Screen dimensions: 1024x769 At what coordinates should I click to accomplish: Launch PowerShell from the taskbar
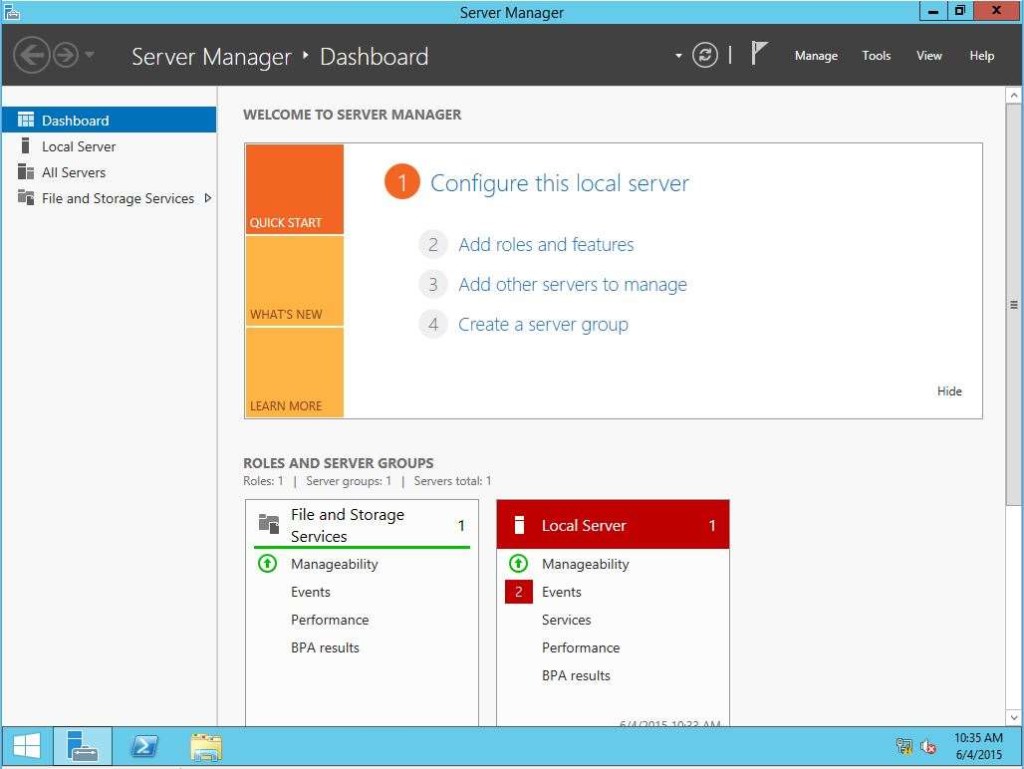click(x=144, y=746)
